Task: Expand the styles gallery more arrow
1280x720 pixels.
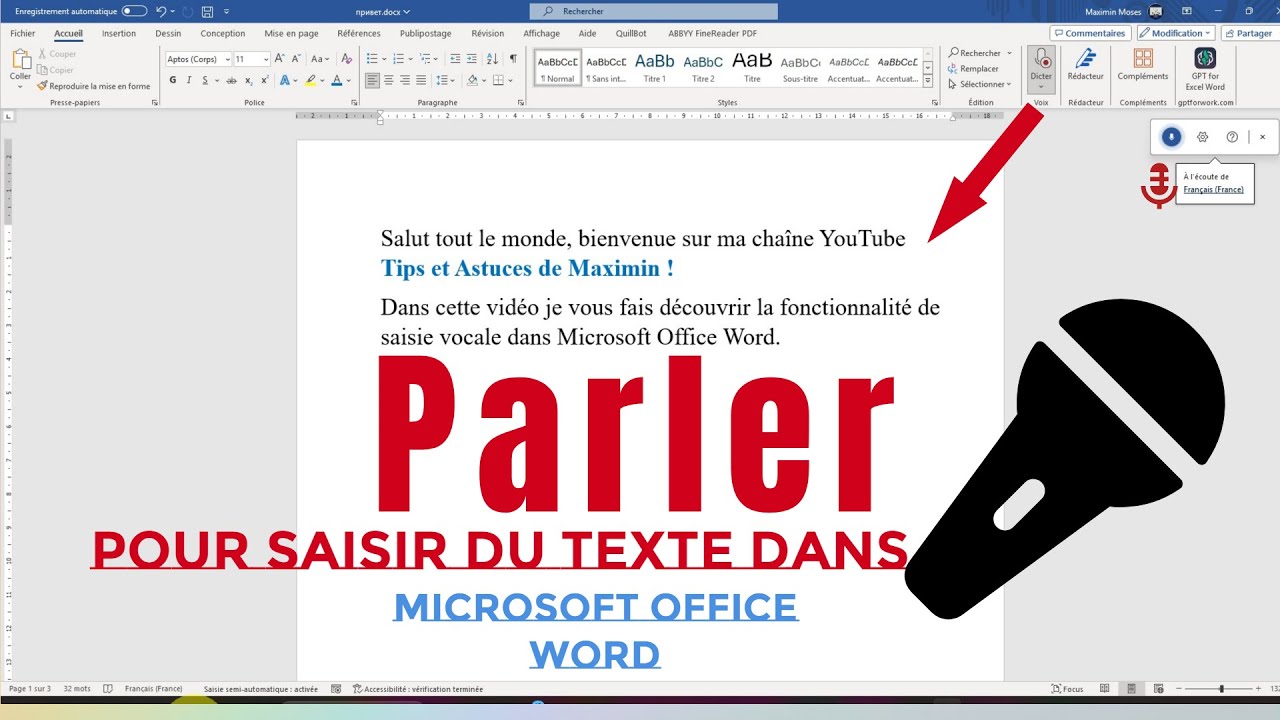Action: tap(928, 81)
